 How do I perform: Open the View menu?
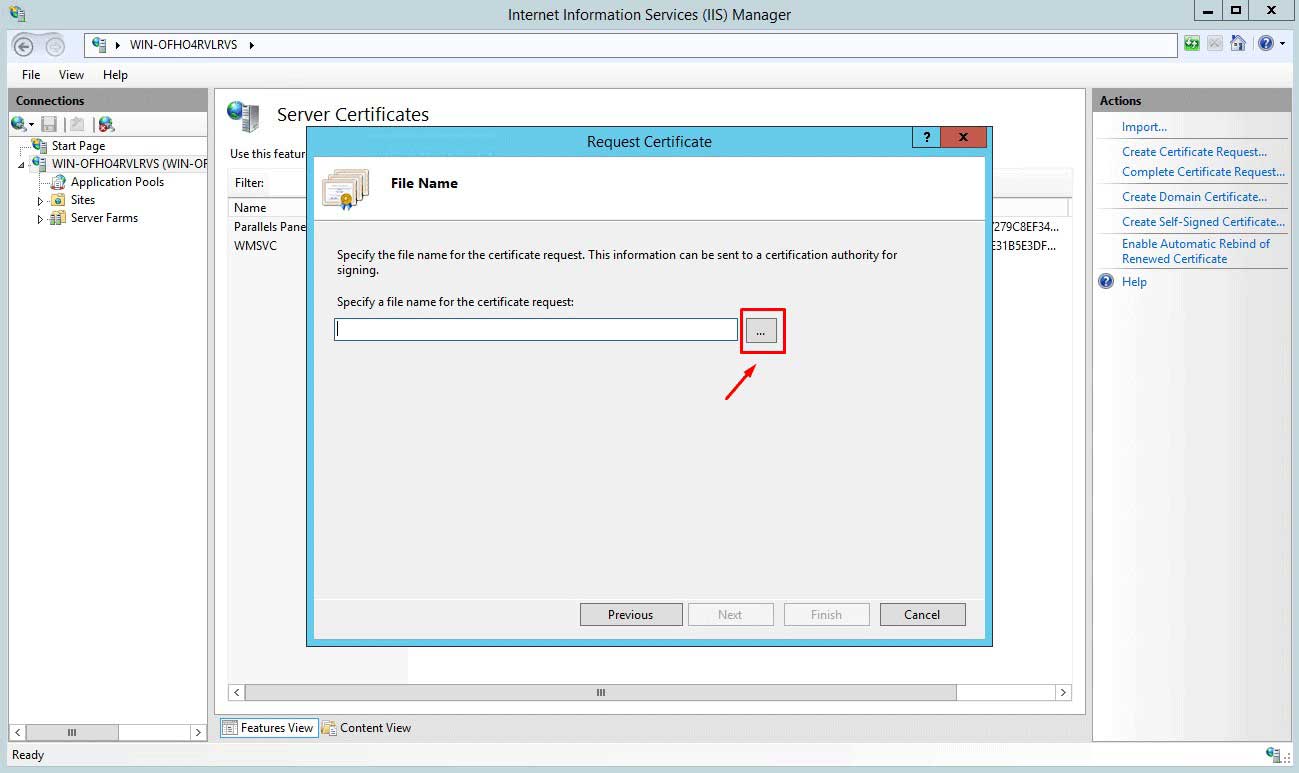click(71, 75)
